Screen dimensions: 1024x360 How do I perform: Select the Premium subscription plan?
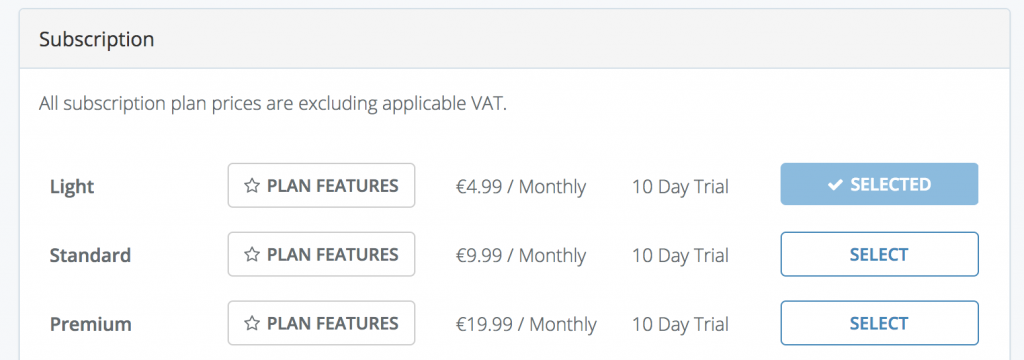click(x=879, y=323)
